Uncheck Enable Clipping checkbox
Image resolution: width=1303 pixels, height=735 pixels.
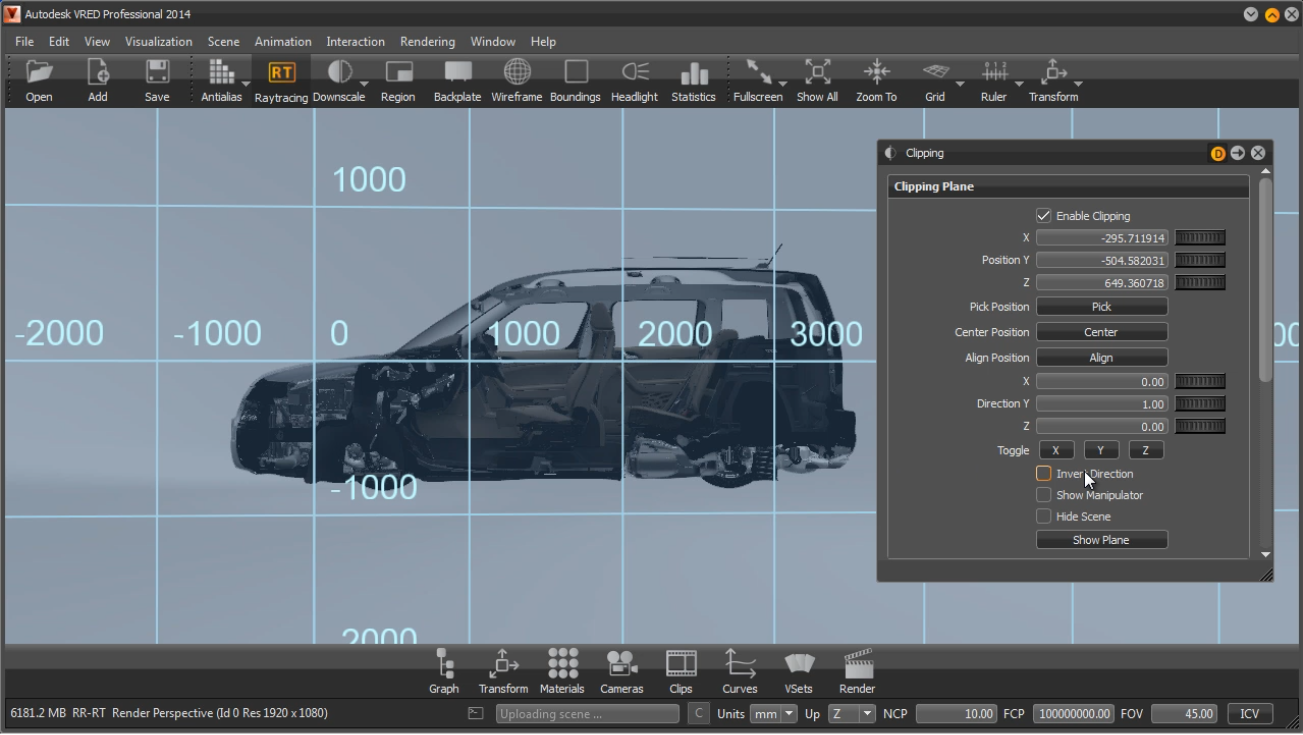pyautogui.click(x=1043, y=216)
